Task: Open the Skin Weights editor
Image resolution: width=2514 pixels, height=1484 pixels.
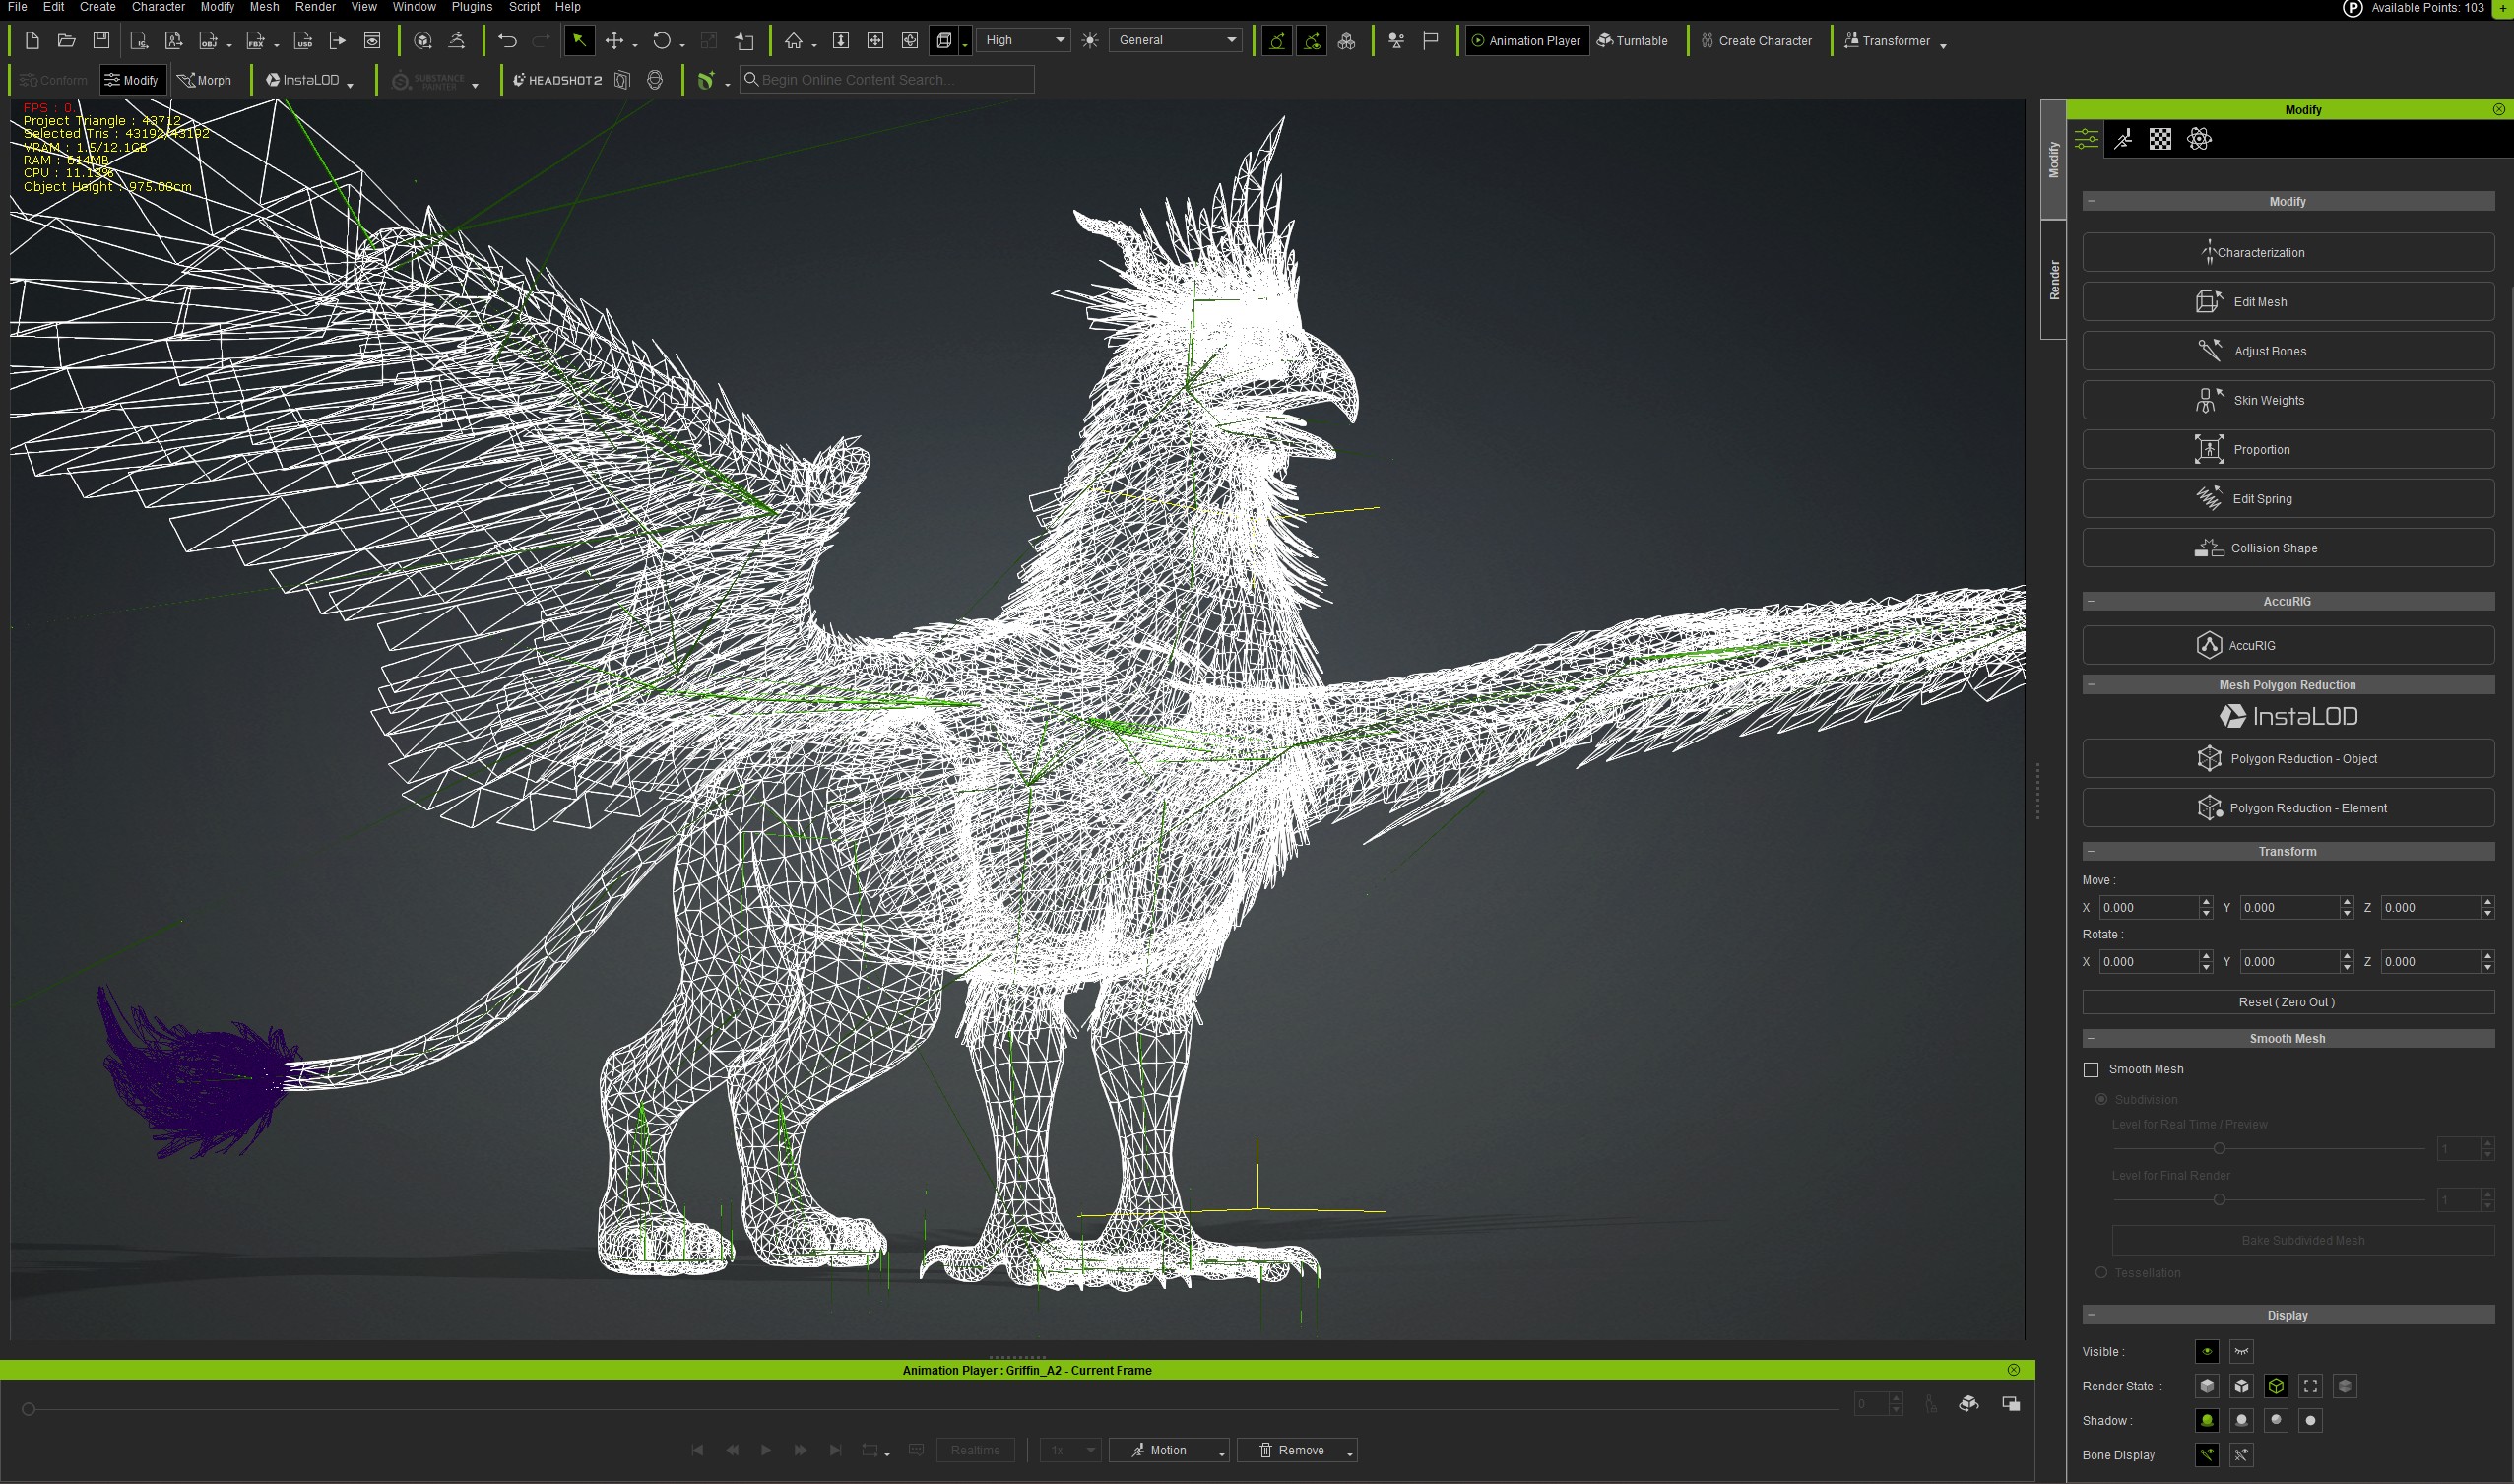Action: pos(2287,400)
